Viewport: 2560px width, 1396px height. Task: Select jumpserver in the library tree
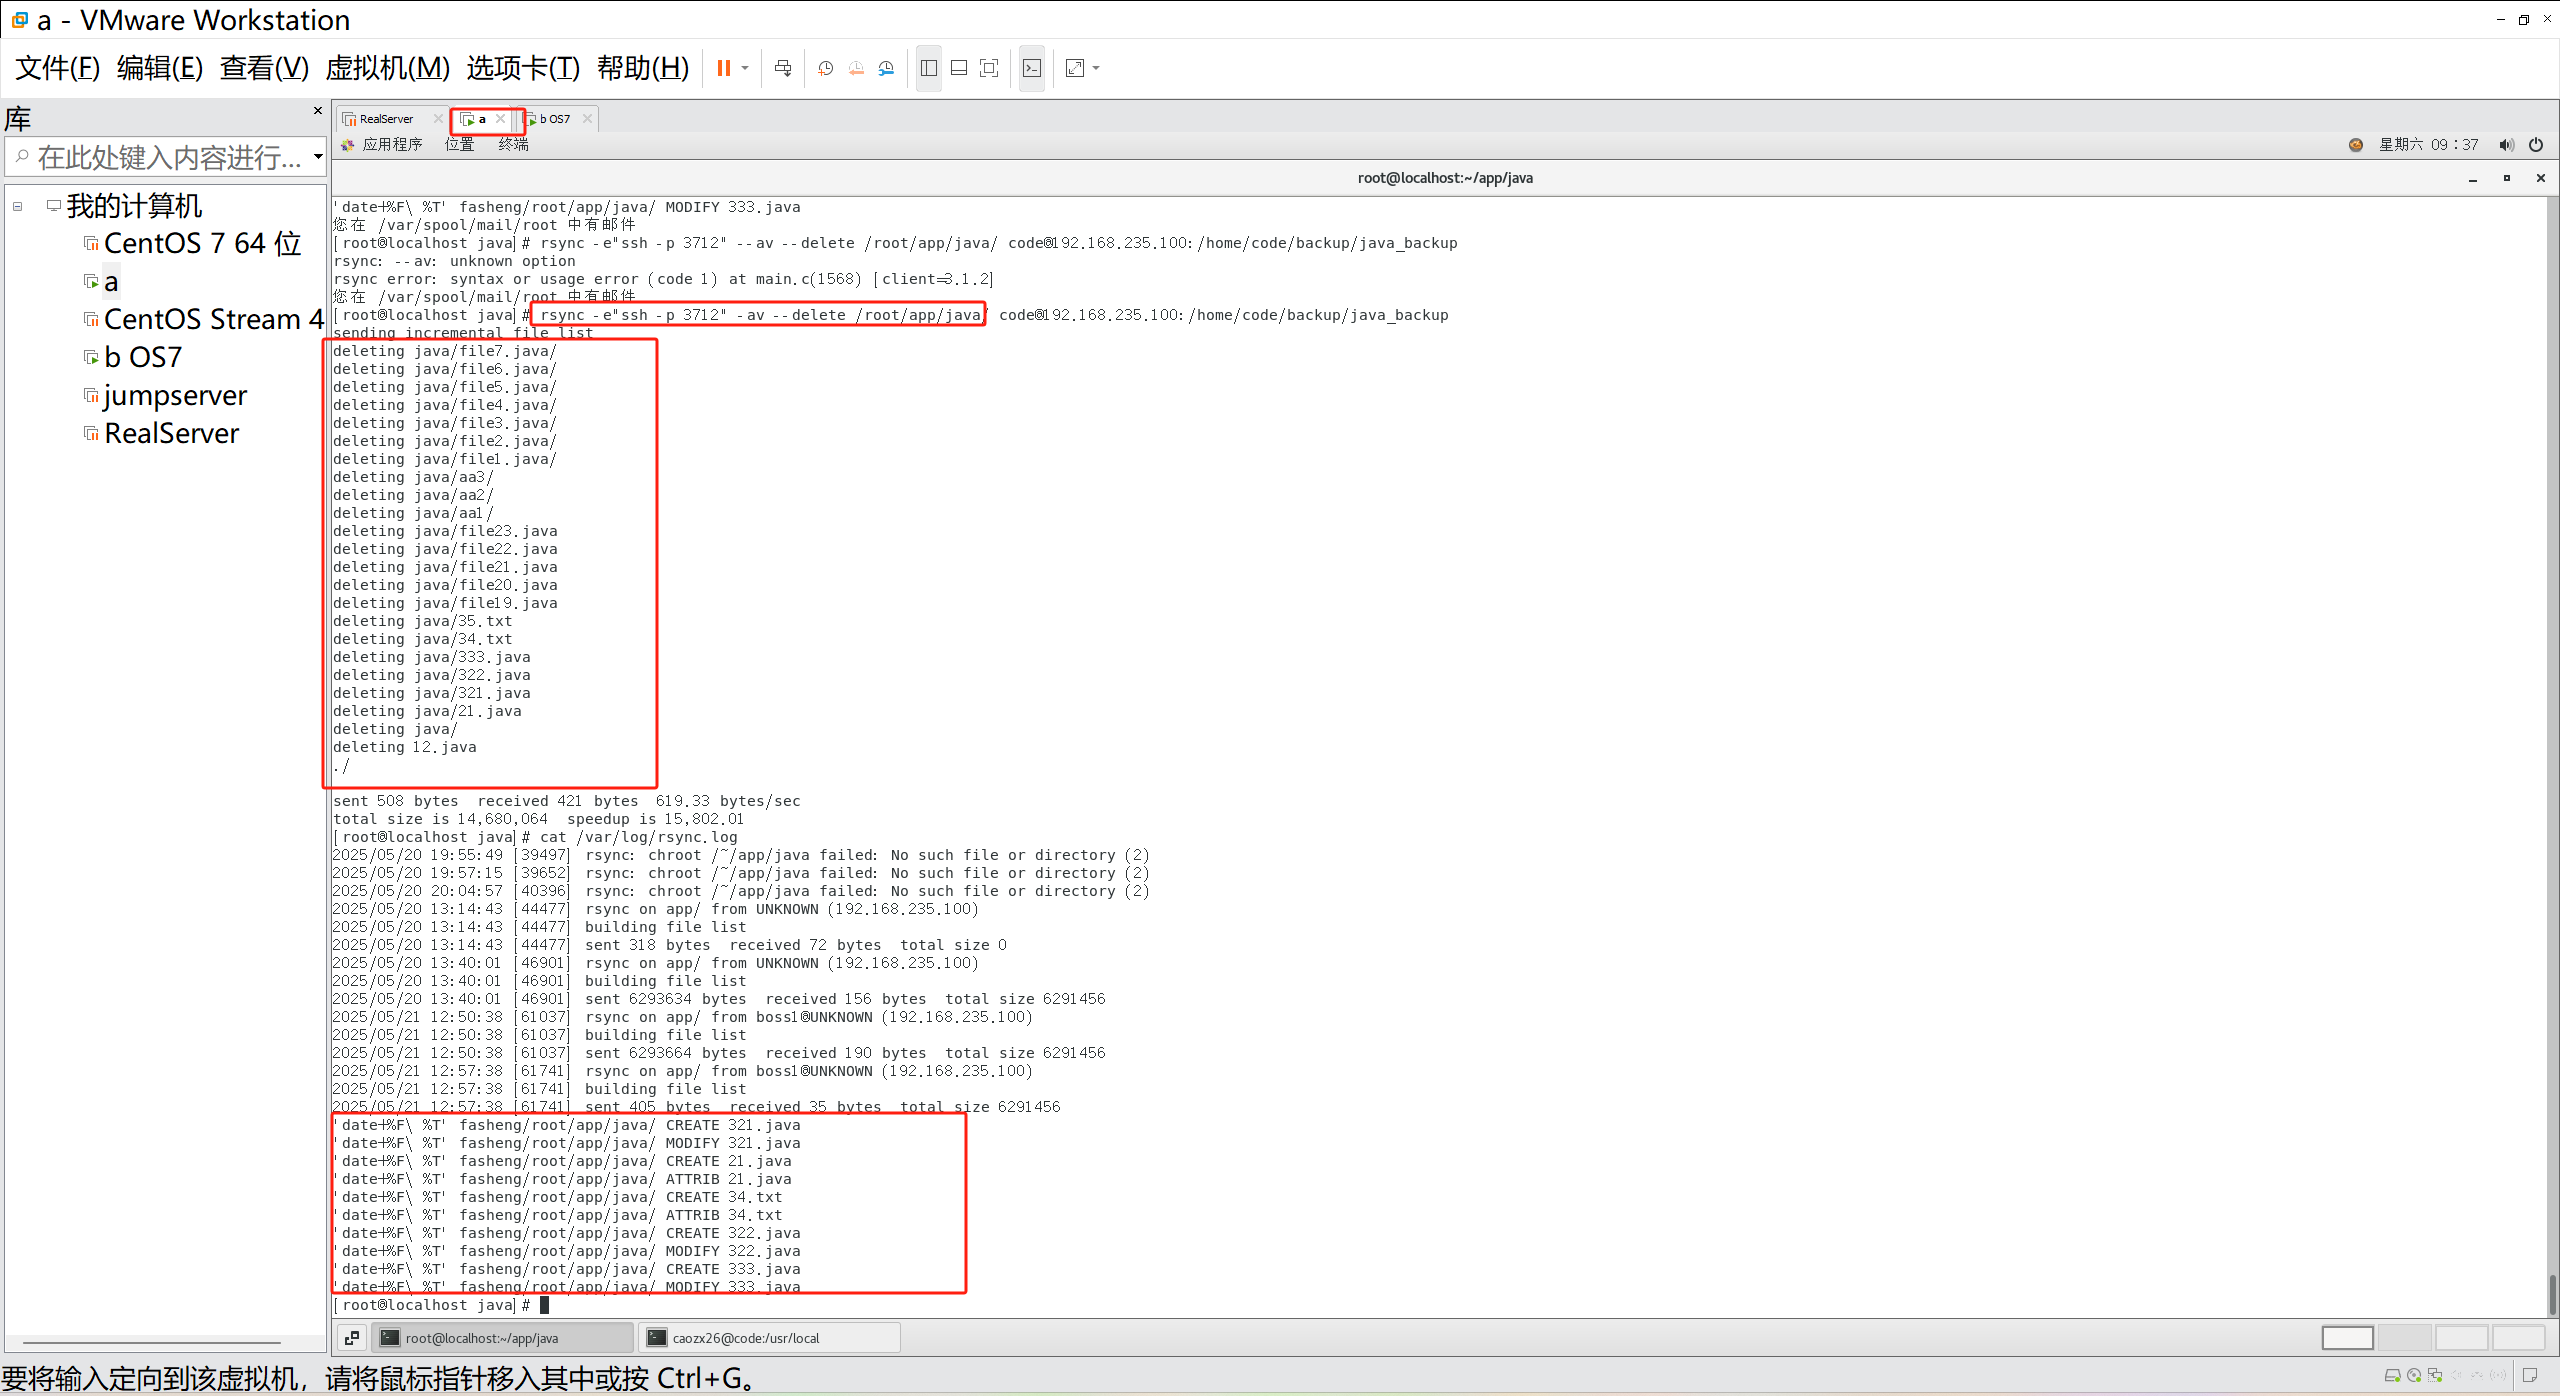[175, 396]
